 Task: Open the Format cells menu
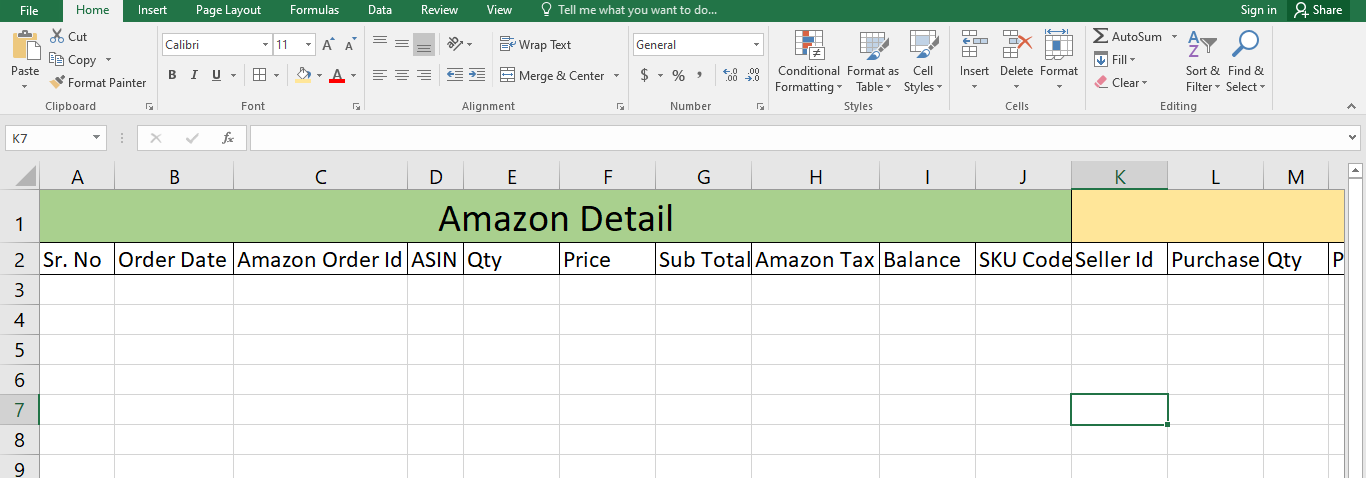coord(1059,62)
